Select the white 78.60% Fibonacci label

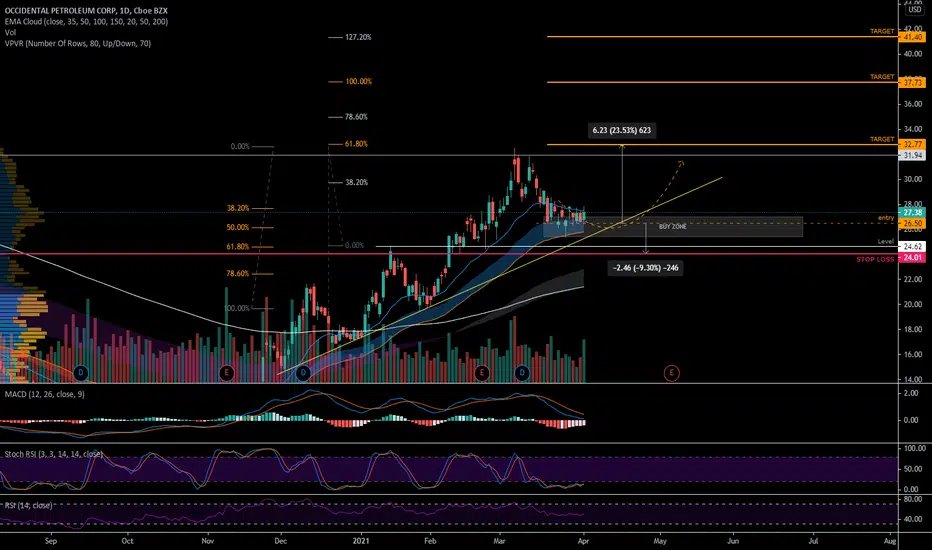(356, 117)
